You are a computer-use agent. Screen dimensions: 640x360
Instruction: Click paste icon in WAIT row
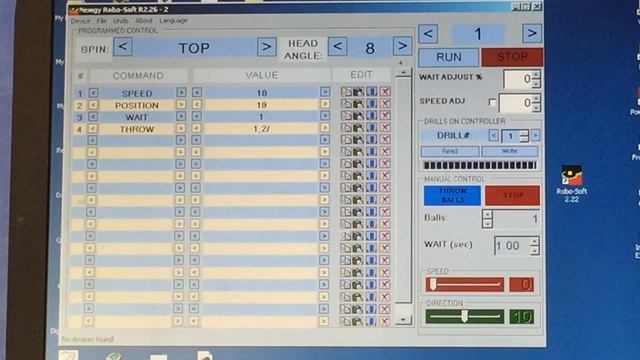[x=358, y=116]
